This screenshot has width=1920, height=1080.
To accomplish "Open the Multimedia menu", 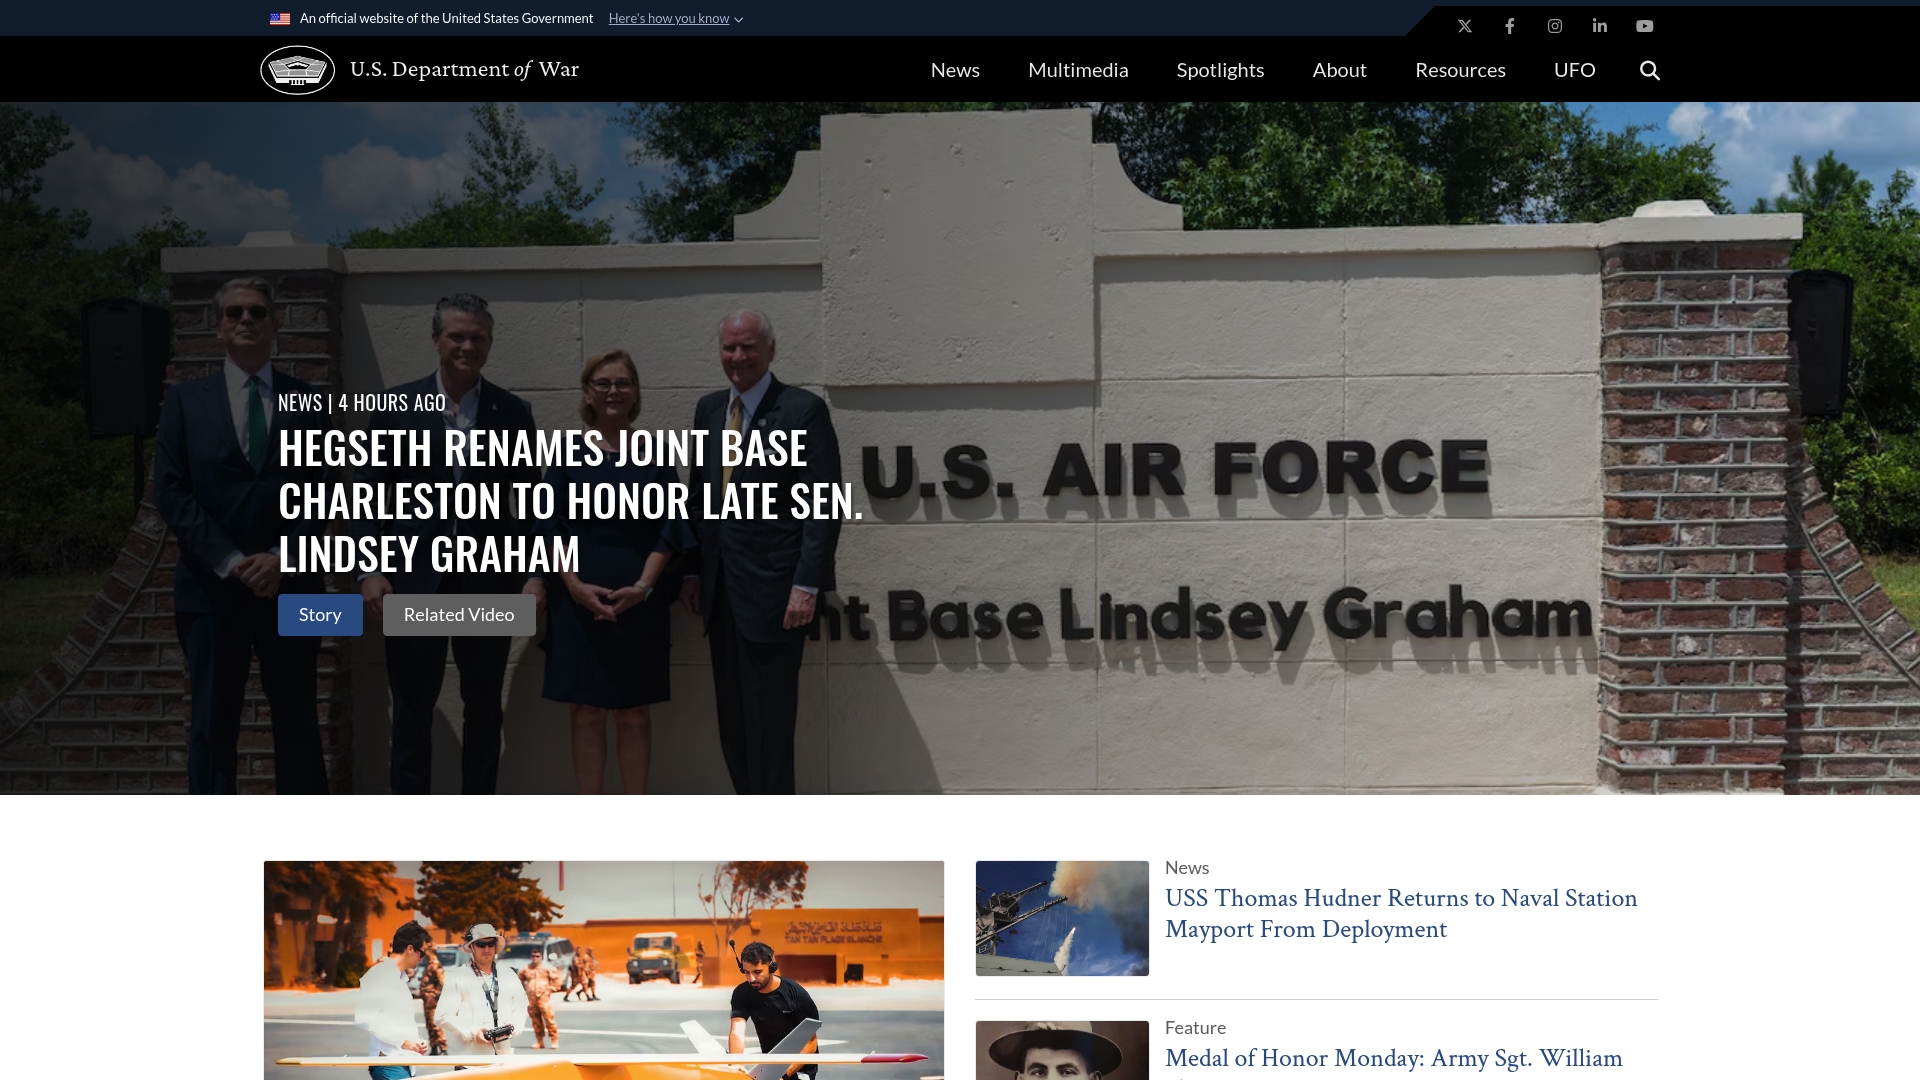I will point(1078,70).
